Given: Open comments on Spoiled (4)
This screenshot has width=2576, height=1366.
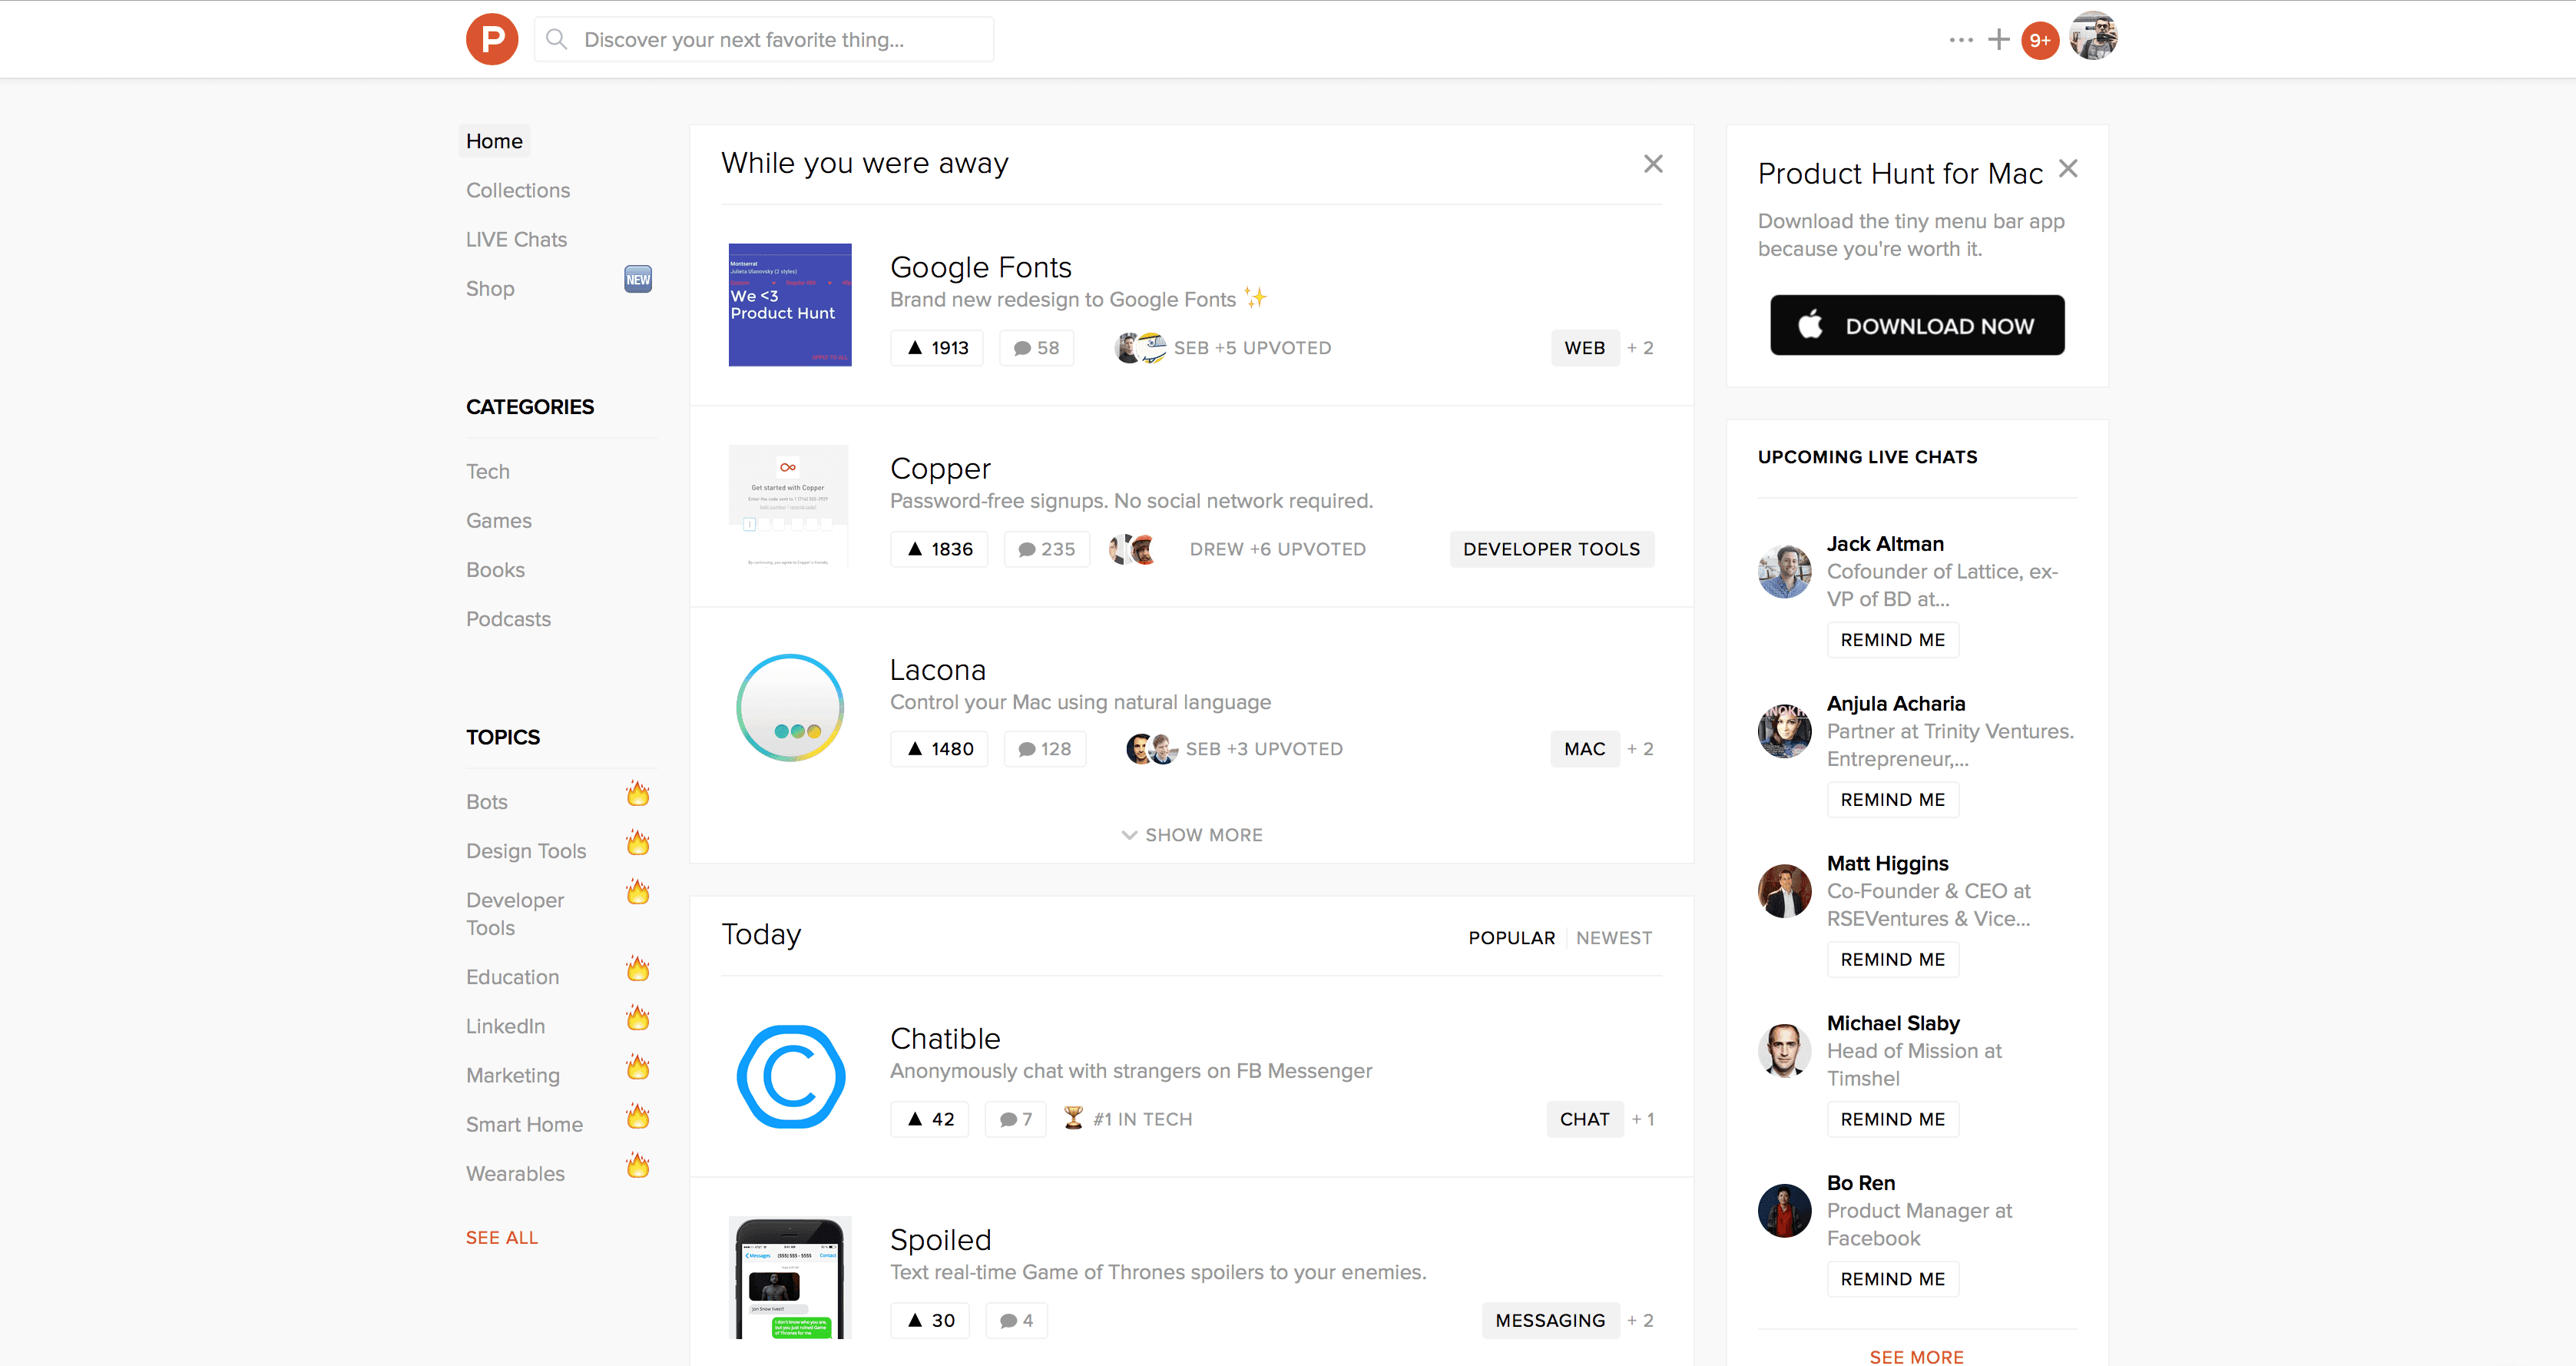Looking at the screenshot, I should click(x=1015, y=1320).
